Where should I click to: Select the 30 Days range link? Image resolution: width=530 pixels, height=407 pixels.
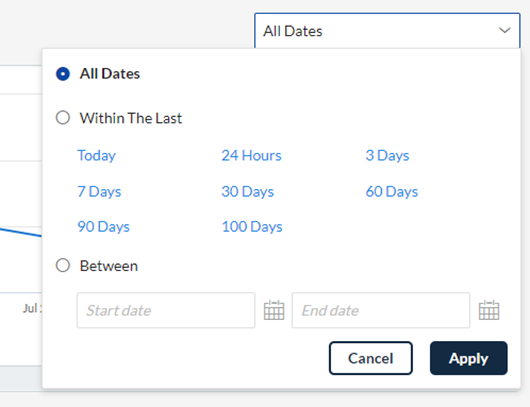point(248,192)
